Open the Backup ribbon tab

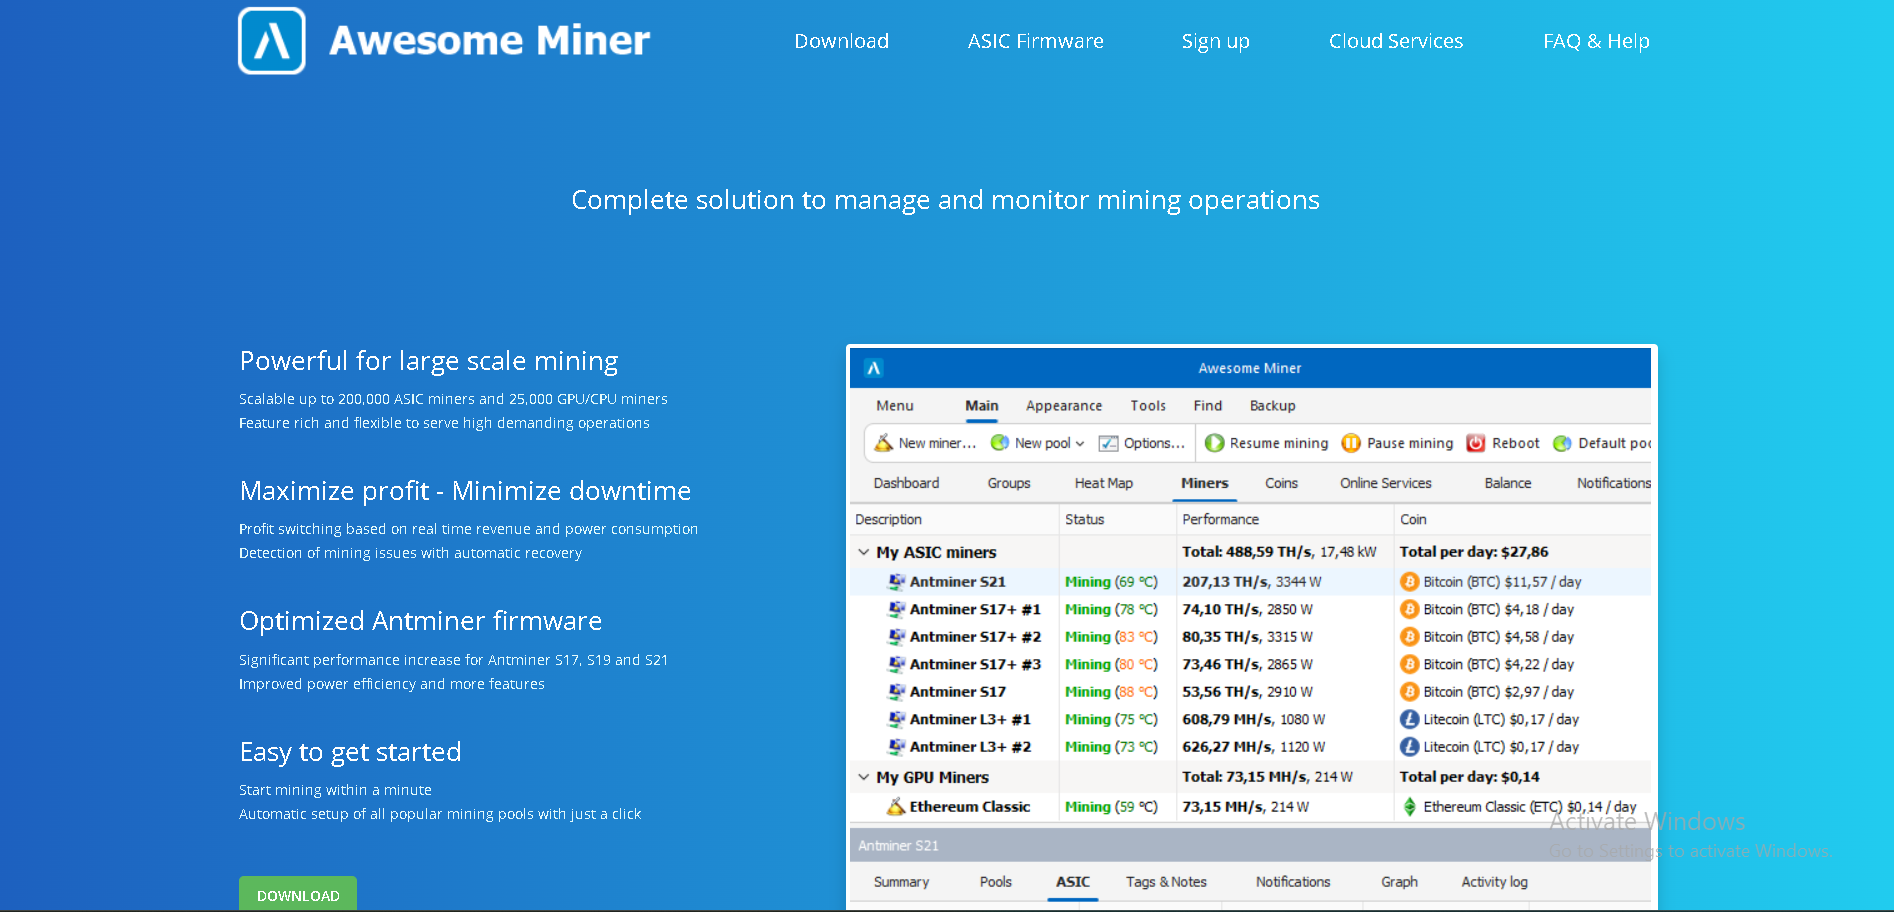point(1272,406)
